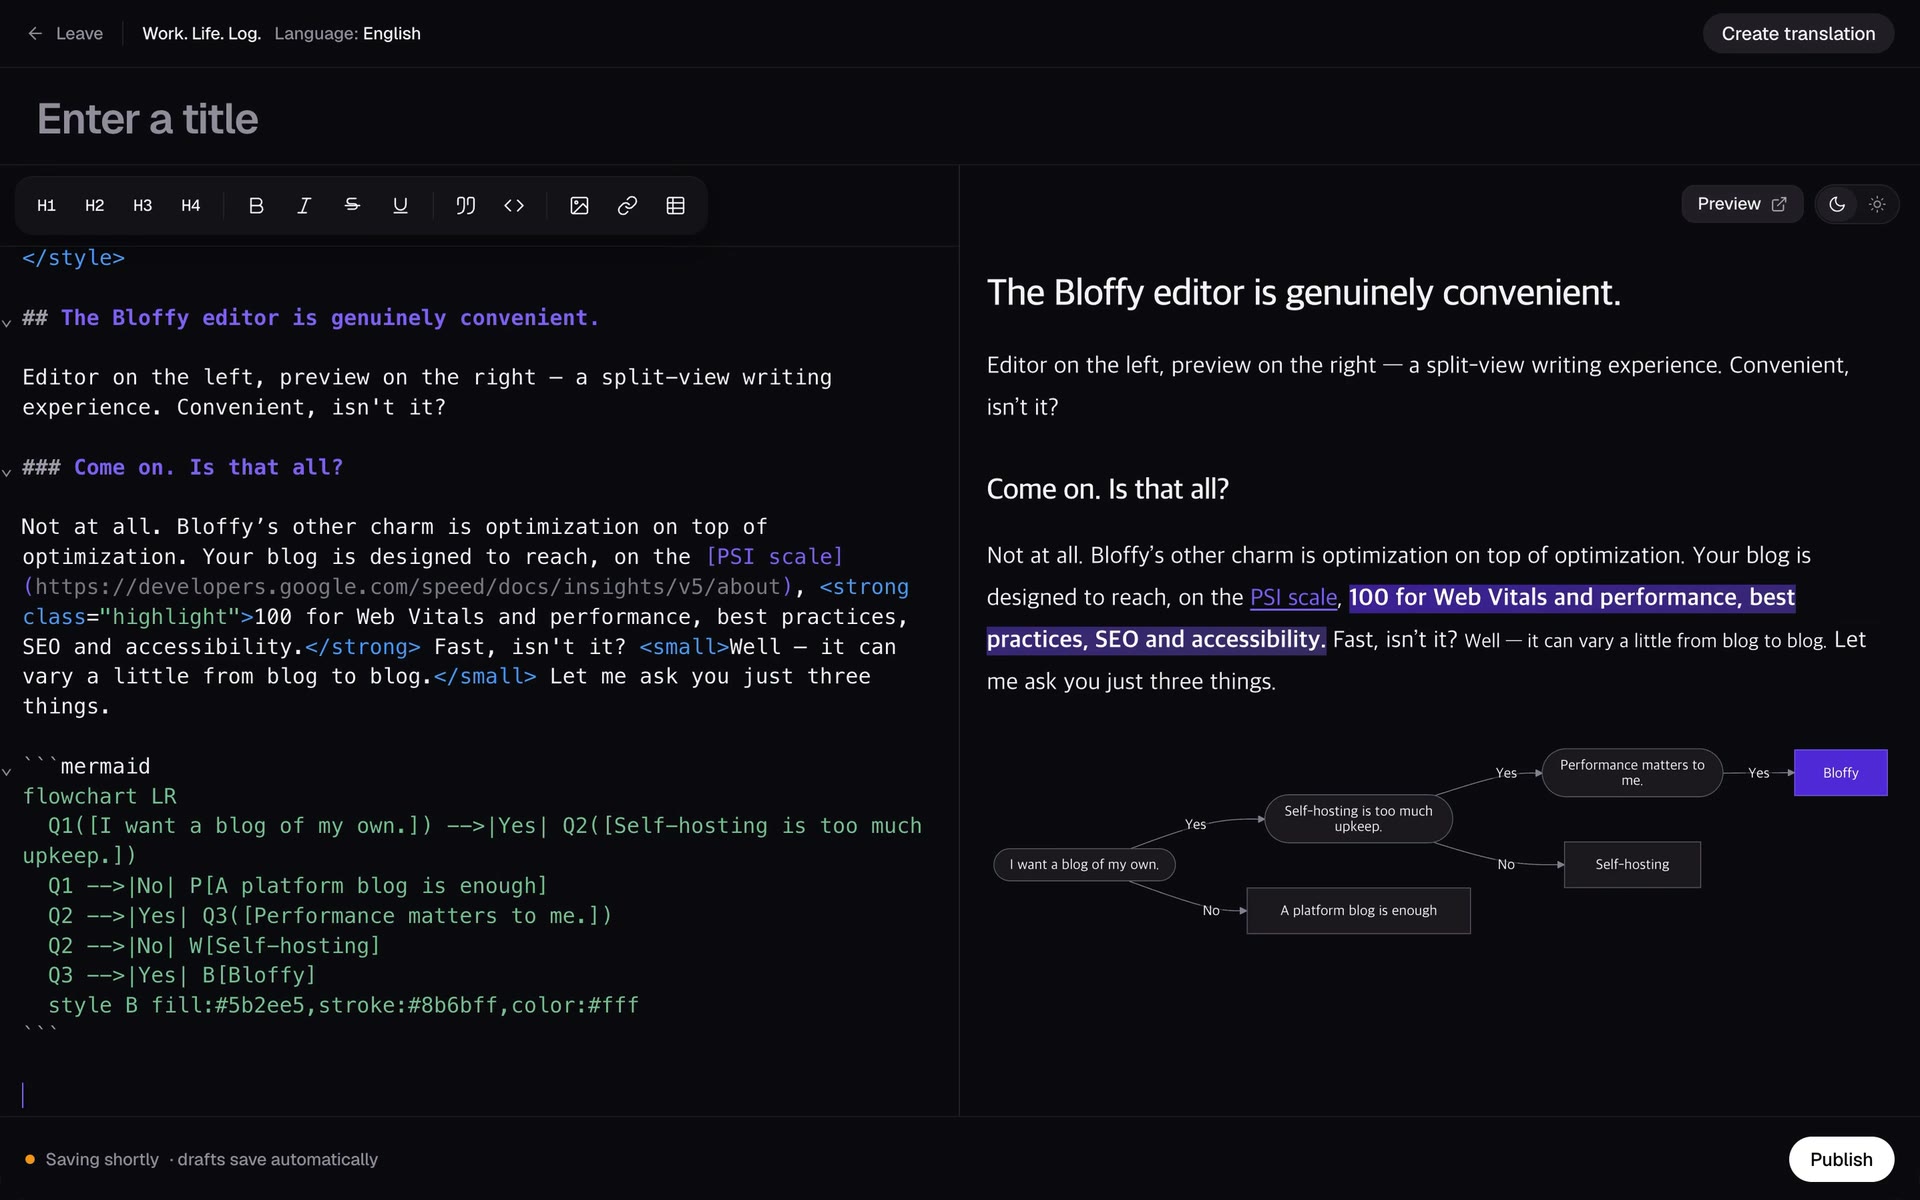Click the Work. Life. Log. blog name

201,33
